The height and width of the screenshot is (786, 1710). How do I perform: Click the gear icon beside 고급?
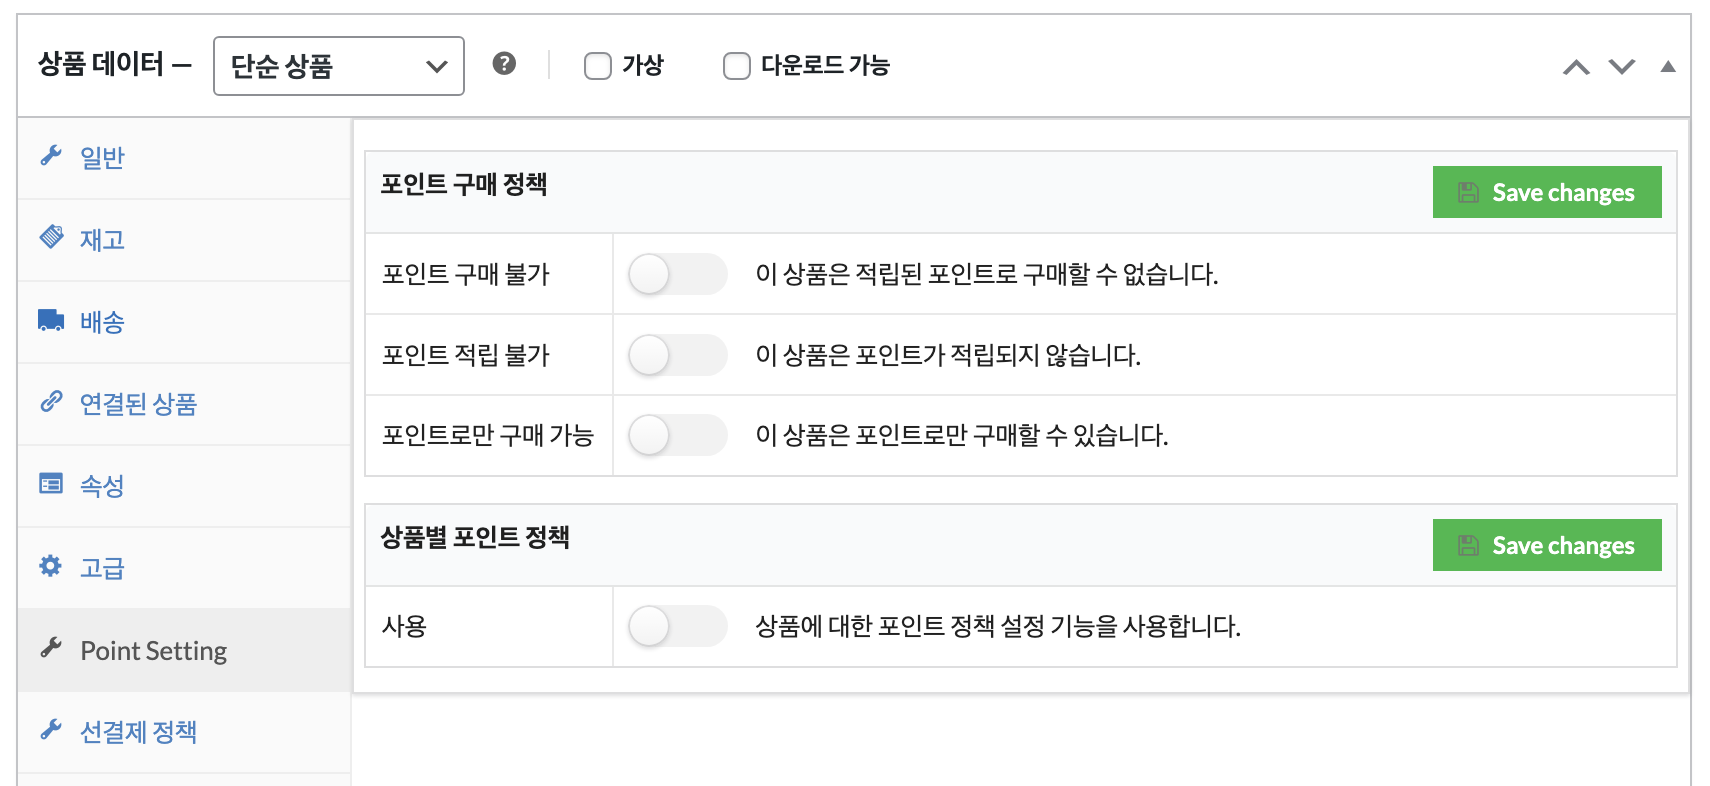pyautogui.click(x=51, y=566)
